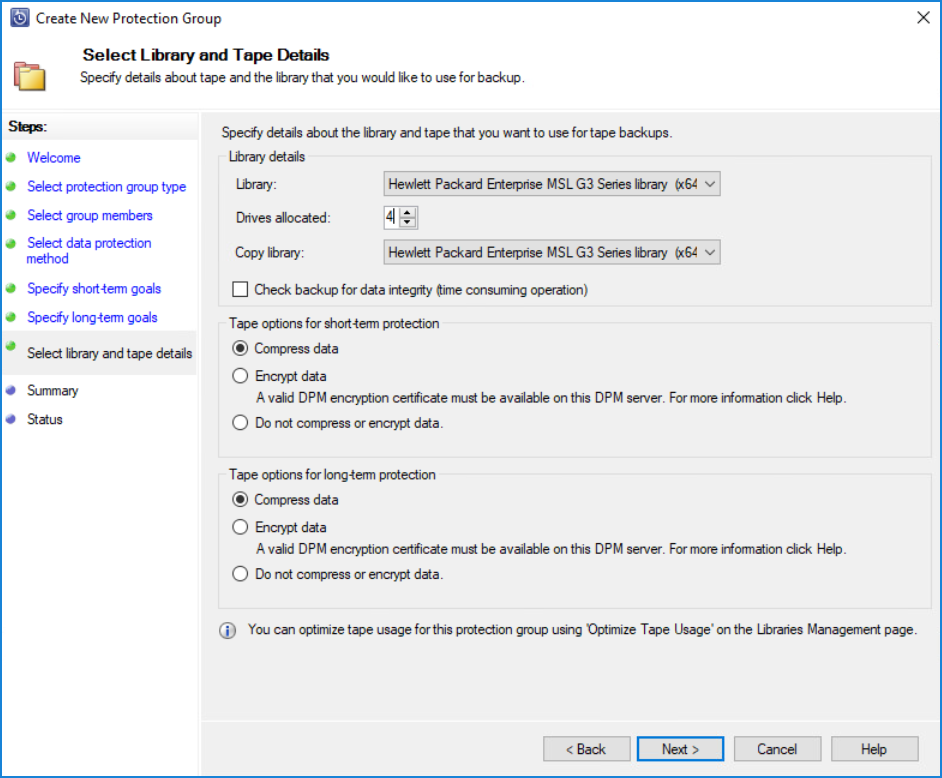Go to Select protection group type step
This screenshot has height=778, width=942.
tap(106, 187)
